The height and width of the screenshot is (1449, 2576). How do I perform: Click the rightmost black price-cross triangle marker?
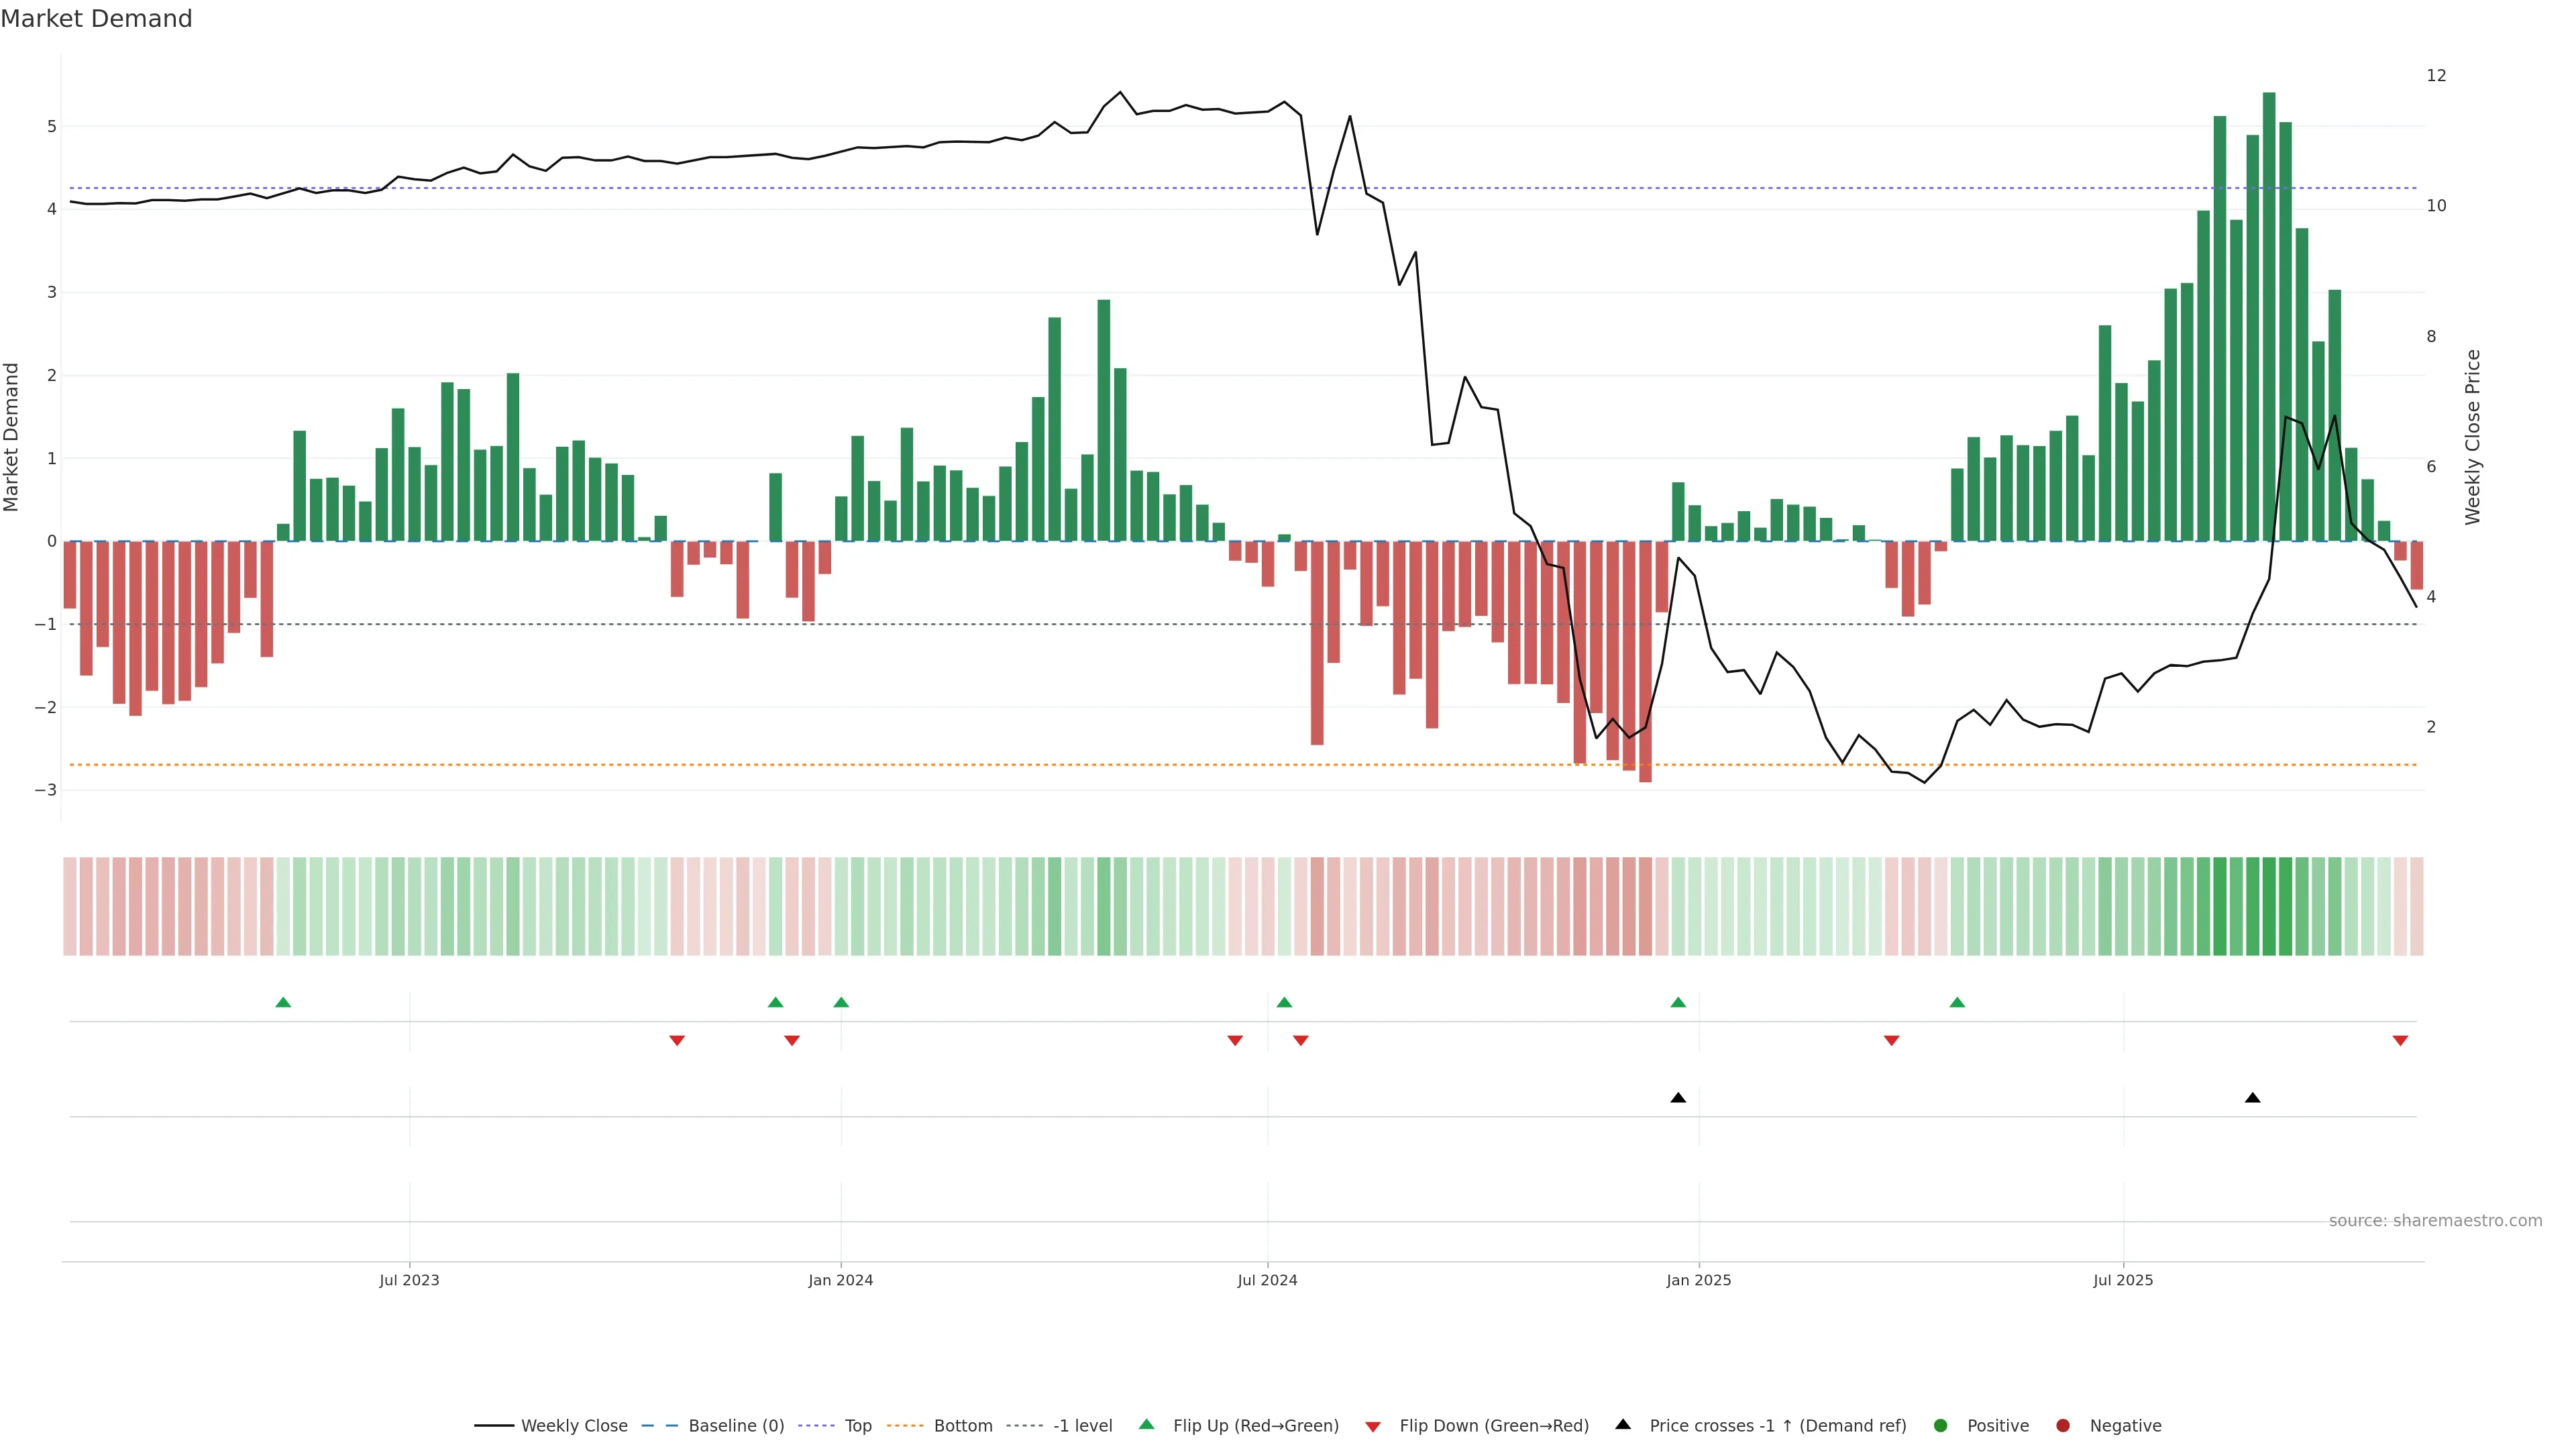pos(2252,1098)
